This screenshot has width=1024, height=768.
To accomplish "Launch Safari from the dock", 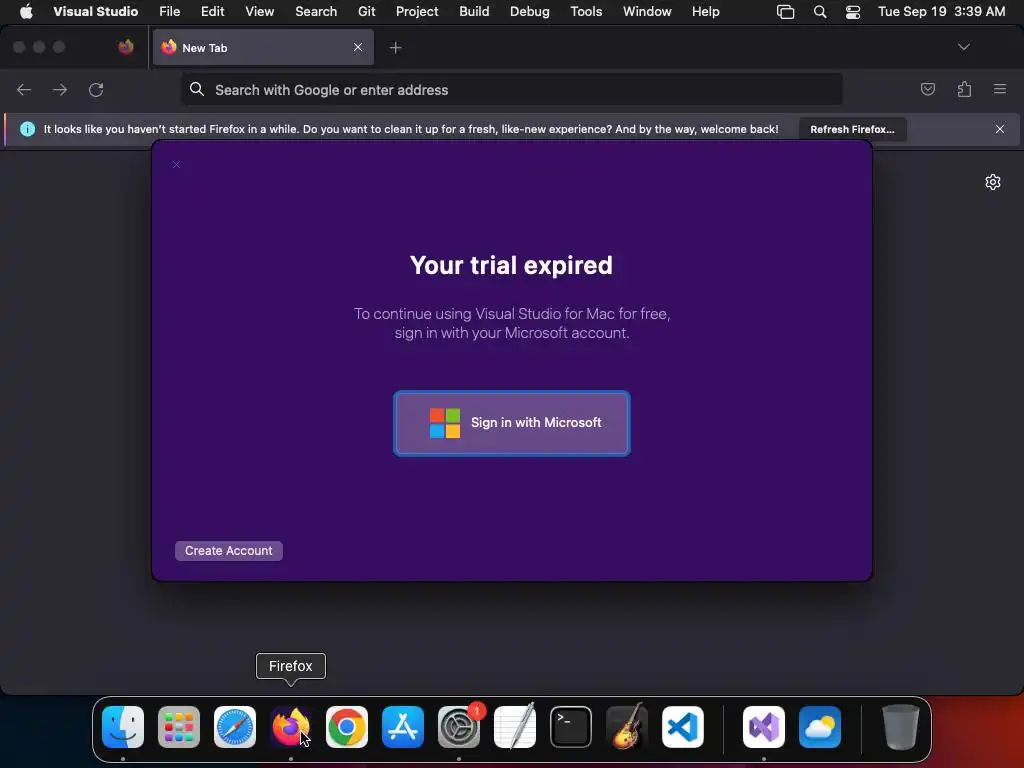I will (x=235, y=727).
